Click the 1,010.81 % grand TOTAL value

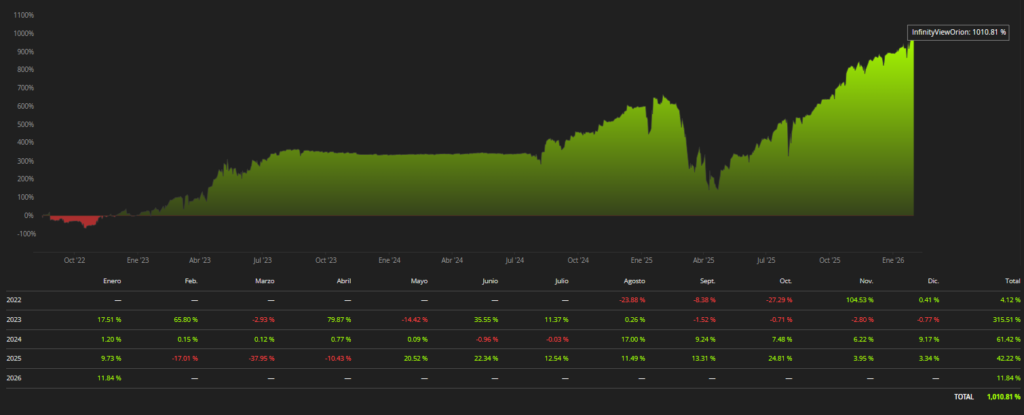coord(1000,397)
